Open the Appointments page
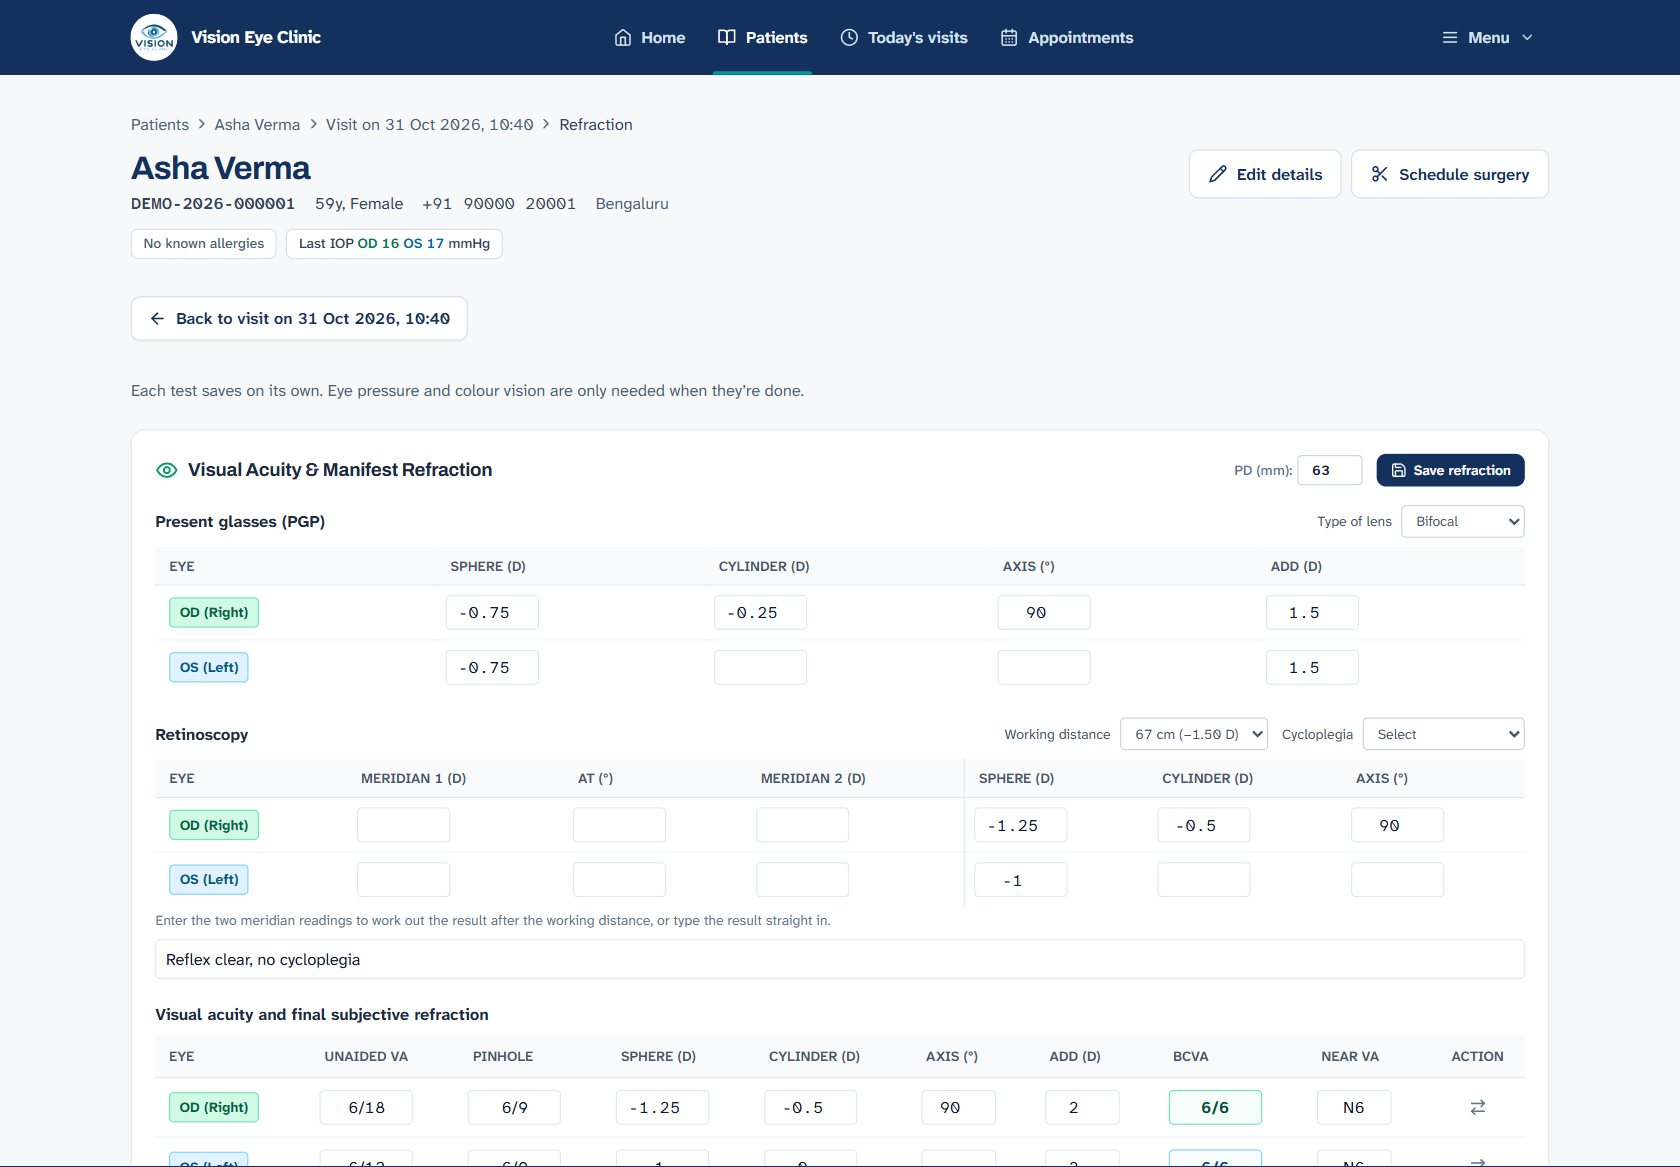This screenshot has height=1167, width=1680. [1067, 37]
